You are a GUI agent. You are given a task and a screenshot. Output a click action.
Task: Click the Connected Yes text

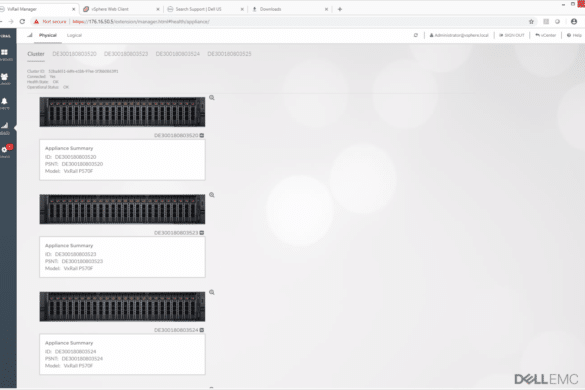click(53, 77)
